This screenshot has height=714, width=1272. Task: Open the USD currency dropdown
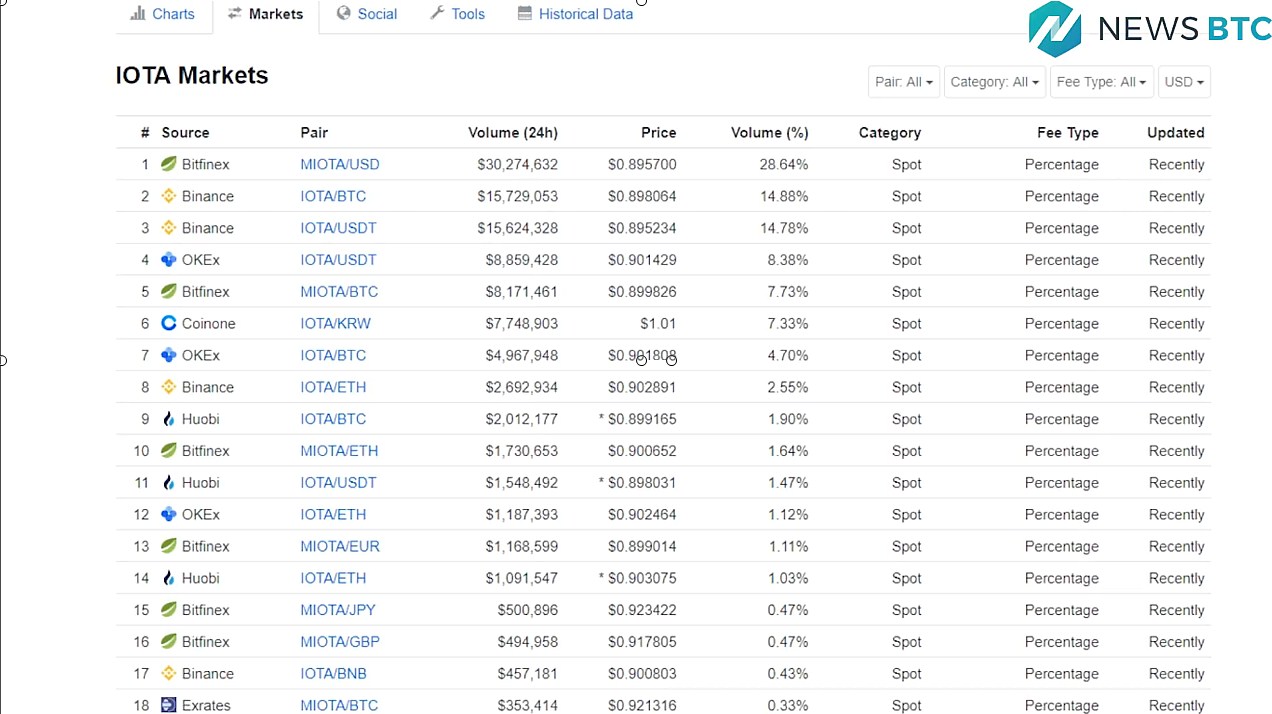pyautogui.click(x=1184, y=82)
